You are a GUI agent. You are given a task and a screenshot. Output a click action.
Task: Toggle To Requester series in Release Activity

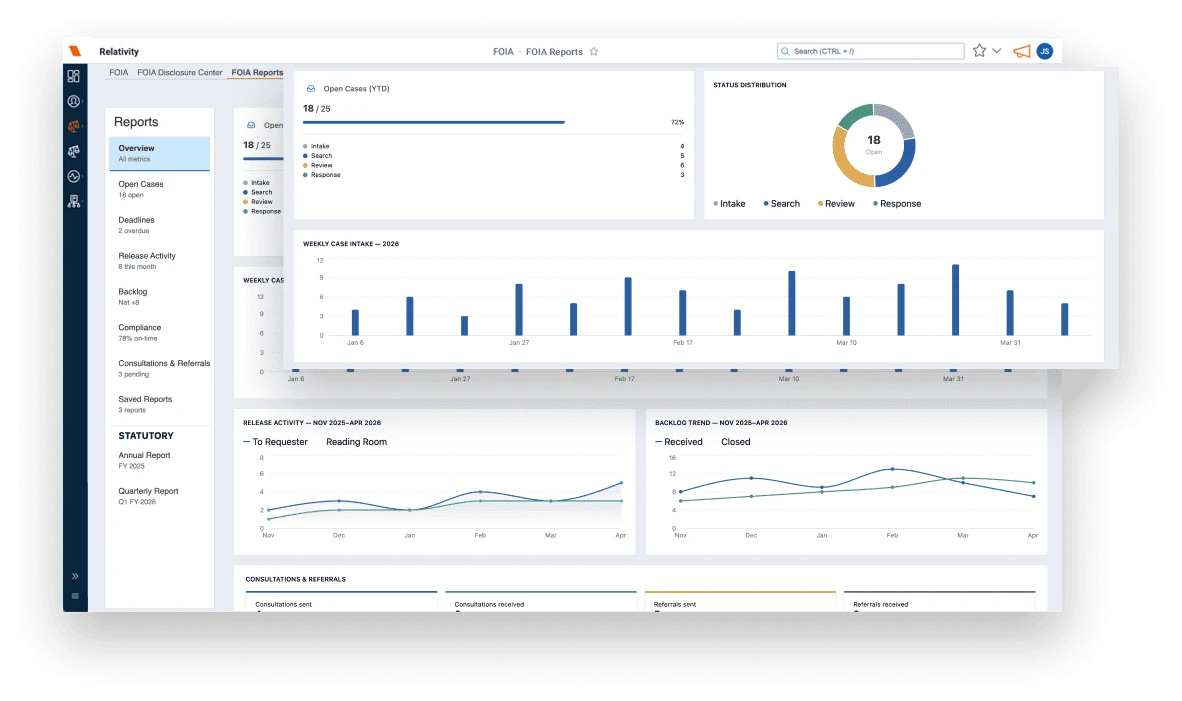tap(275, 442)
